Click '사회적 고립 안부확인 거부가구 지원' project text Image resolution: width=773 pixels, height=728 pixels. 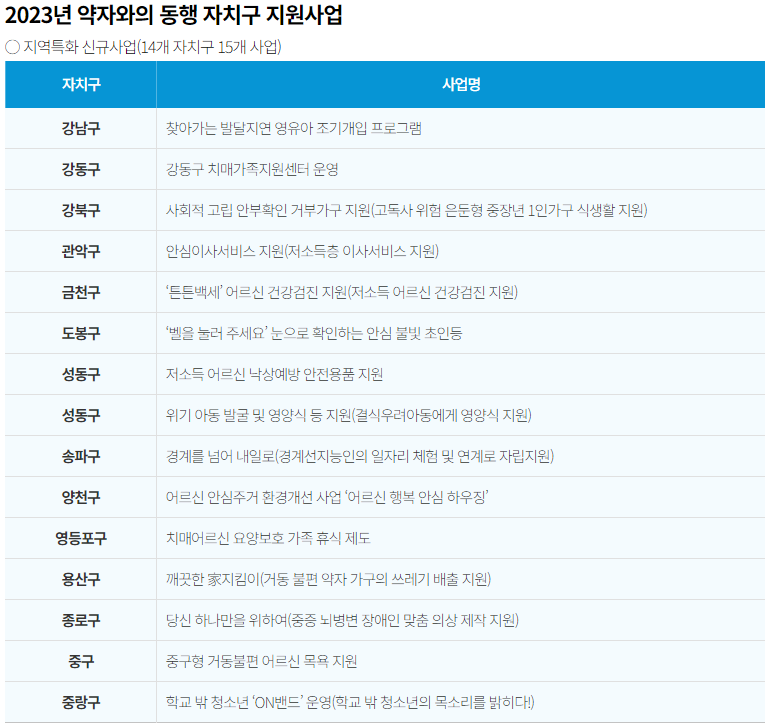268,210
